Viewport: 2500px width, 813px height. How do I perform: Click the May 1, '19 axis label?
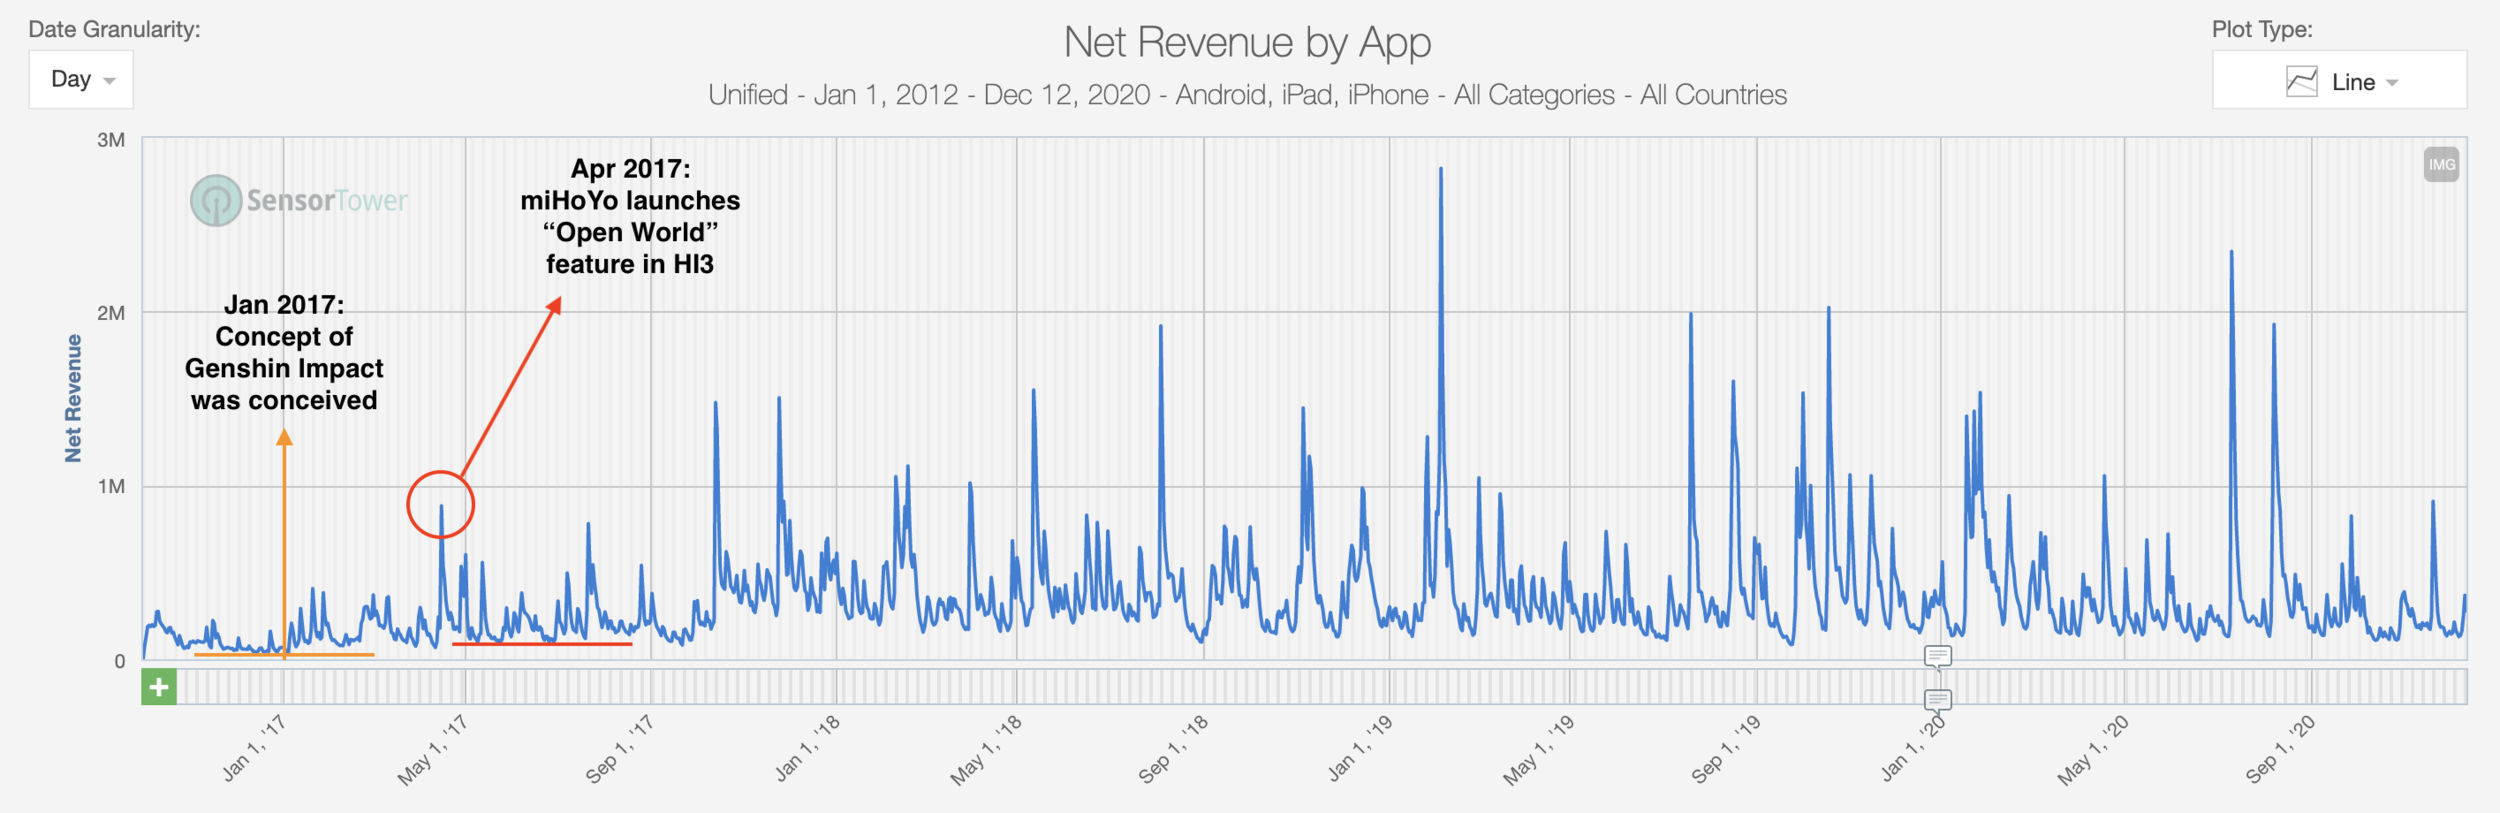click(x=1538, y=750)
